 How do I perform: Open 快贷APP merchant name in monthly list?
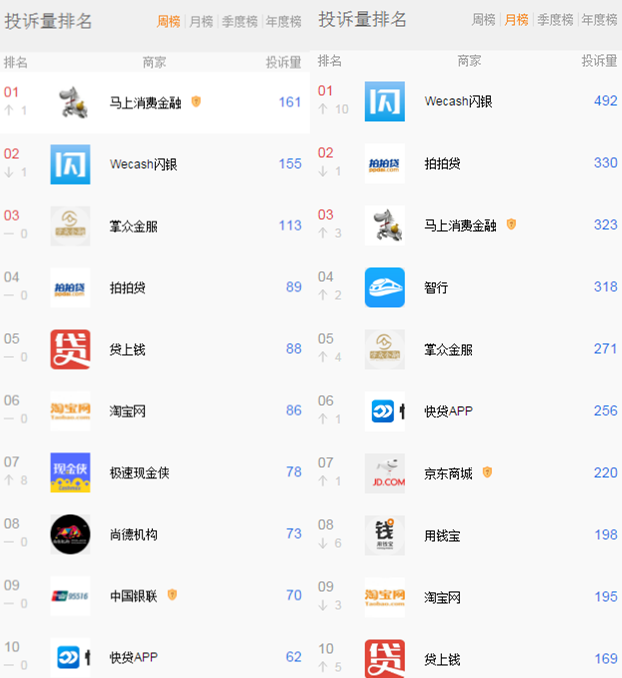pos(448,411)
